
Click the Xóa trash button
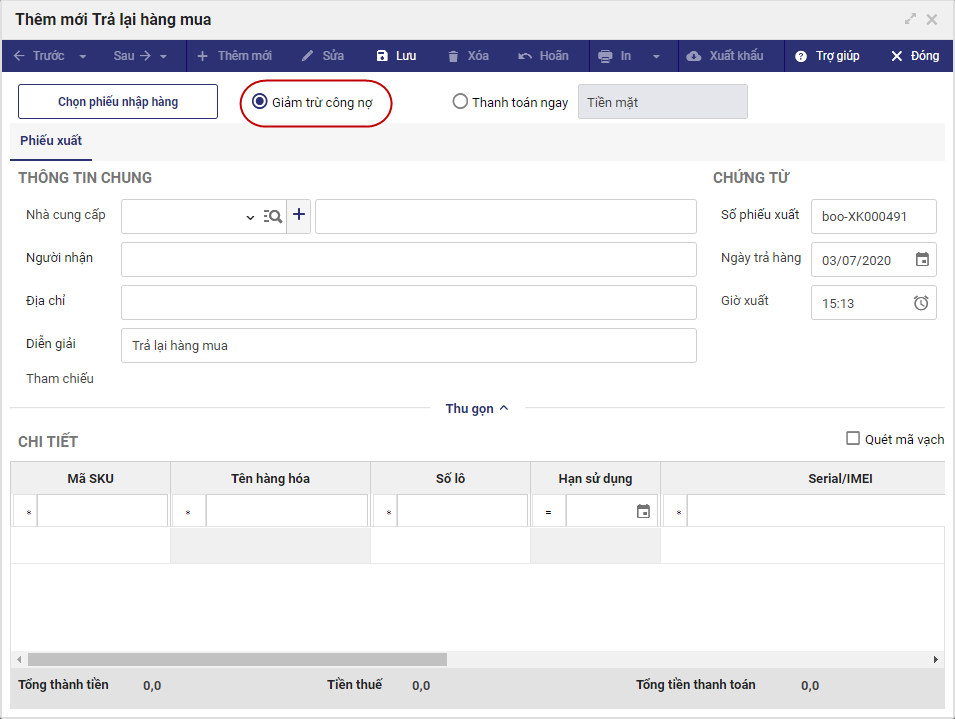(x=468, y=56)
